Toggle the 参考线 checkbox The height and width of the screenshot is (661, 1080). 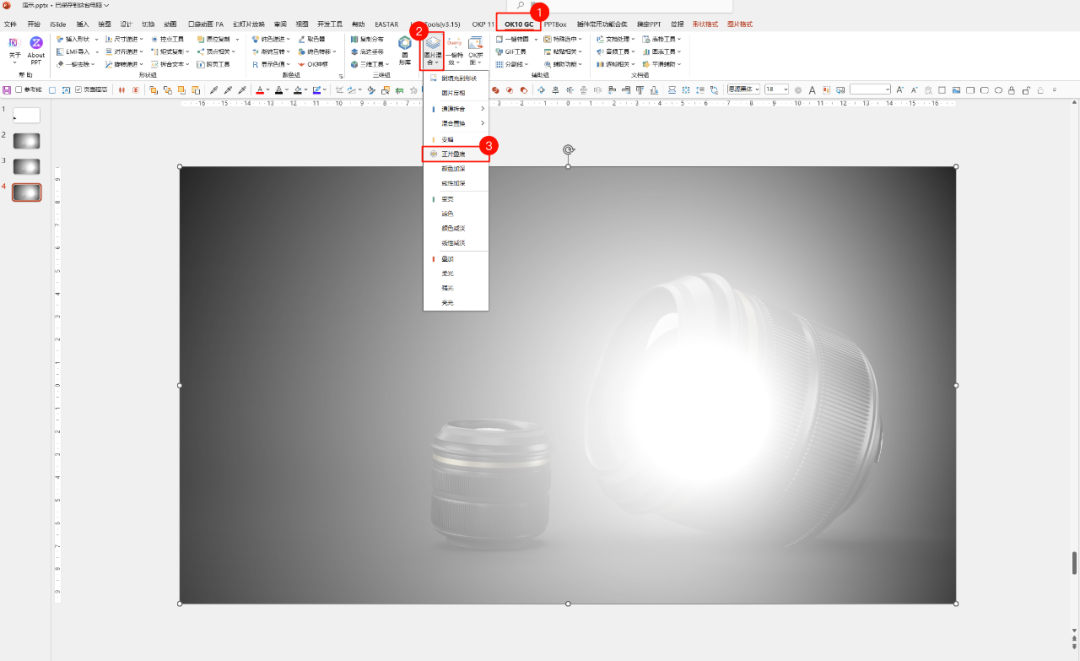coord(19,90)
